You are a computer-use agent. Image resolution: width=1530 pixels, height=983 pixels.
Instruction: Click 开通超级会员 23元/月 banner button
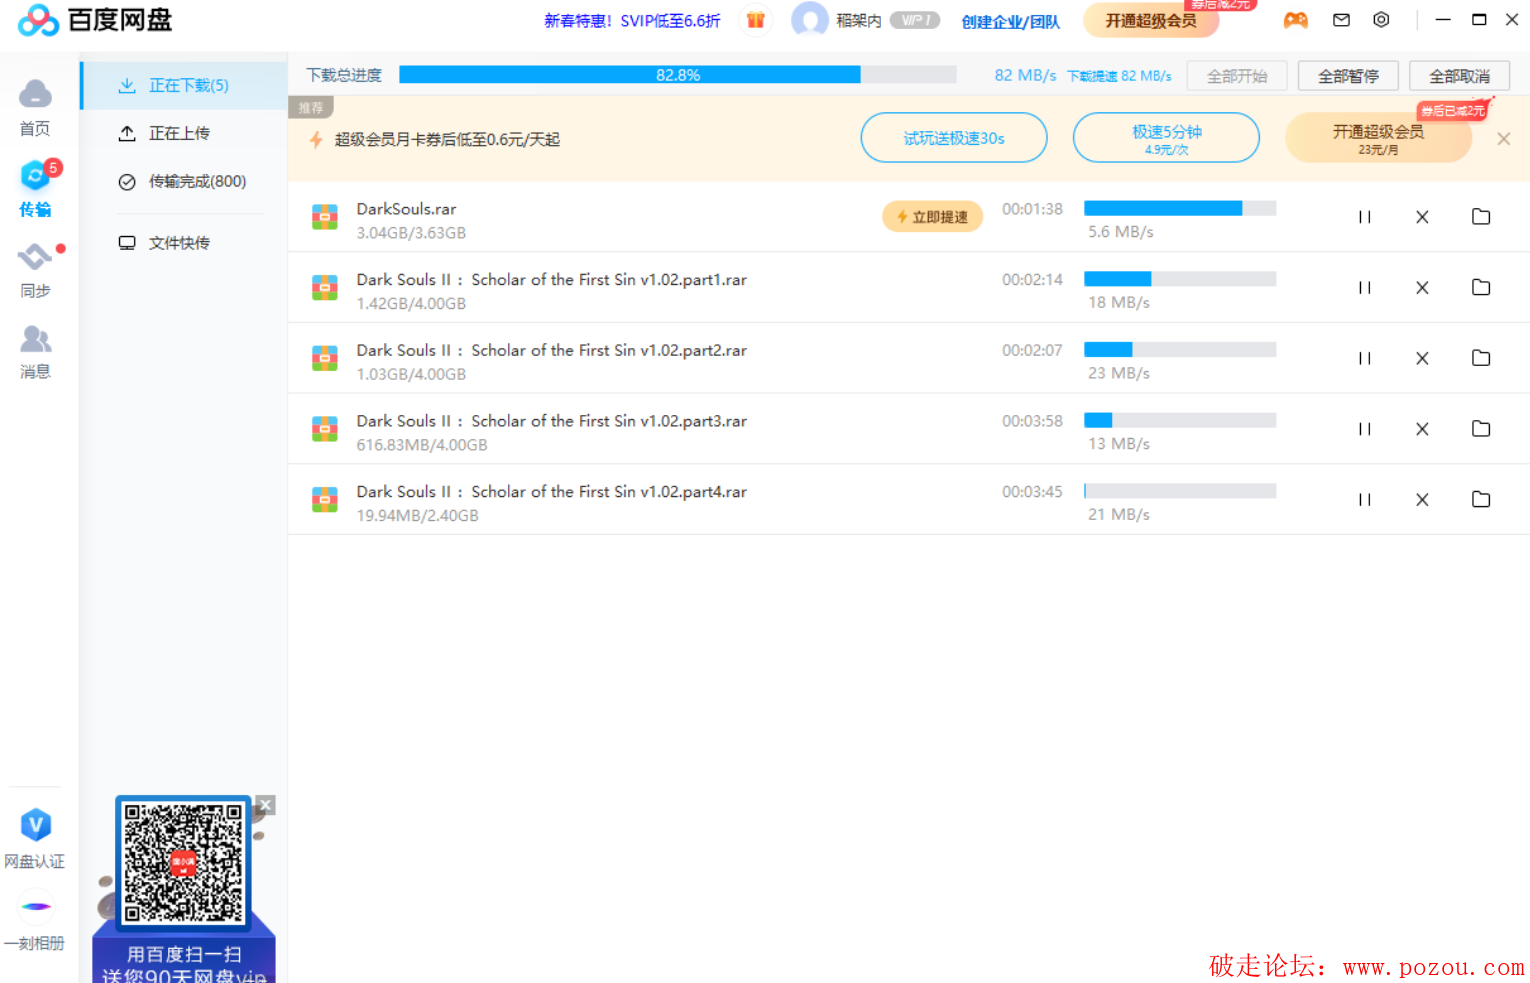point(1378,138)
